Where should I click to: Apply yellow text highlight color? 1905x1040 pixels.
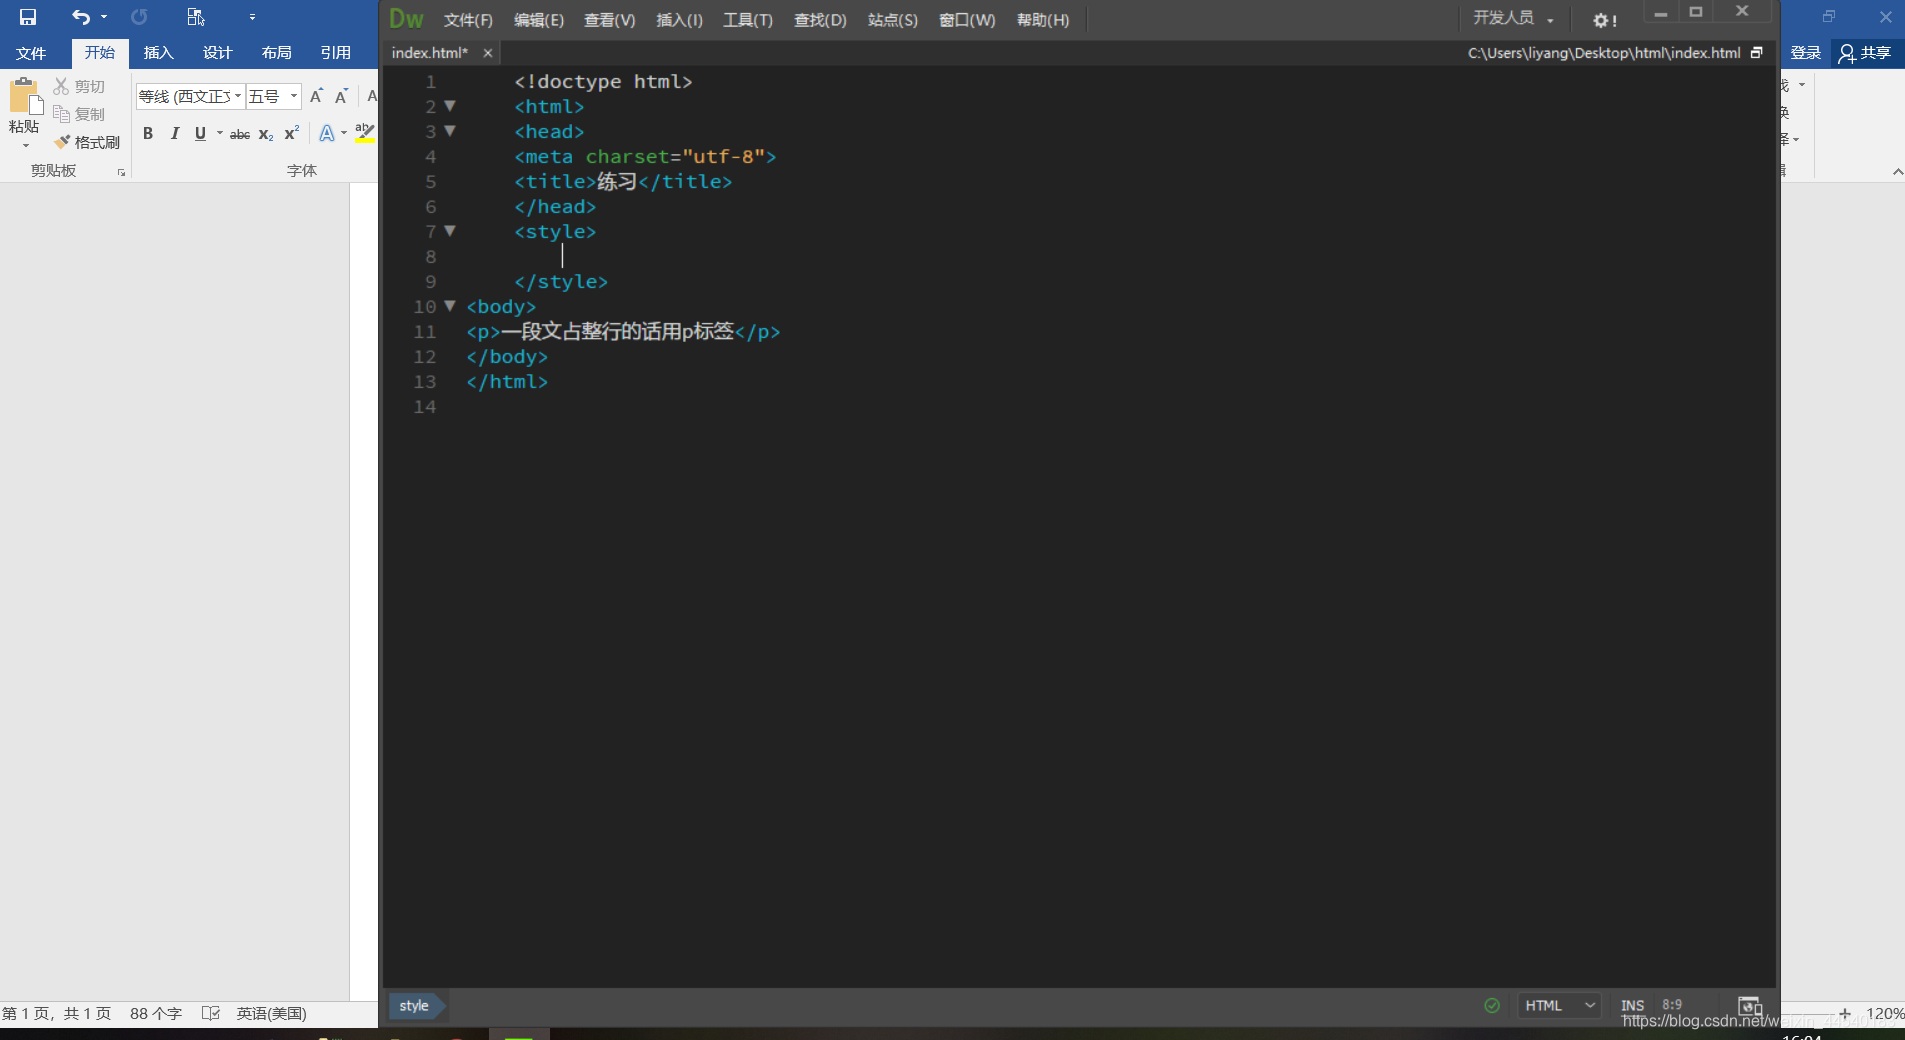(365, 133)
